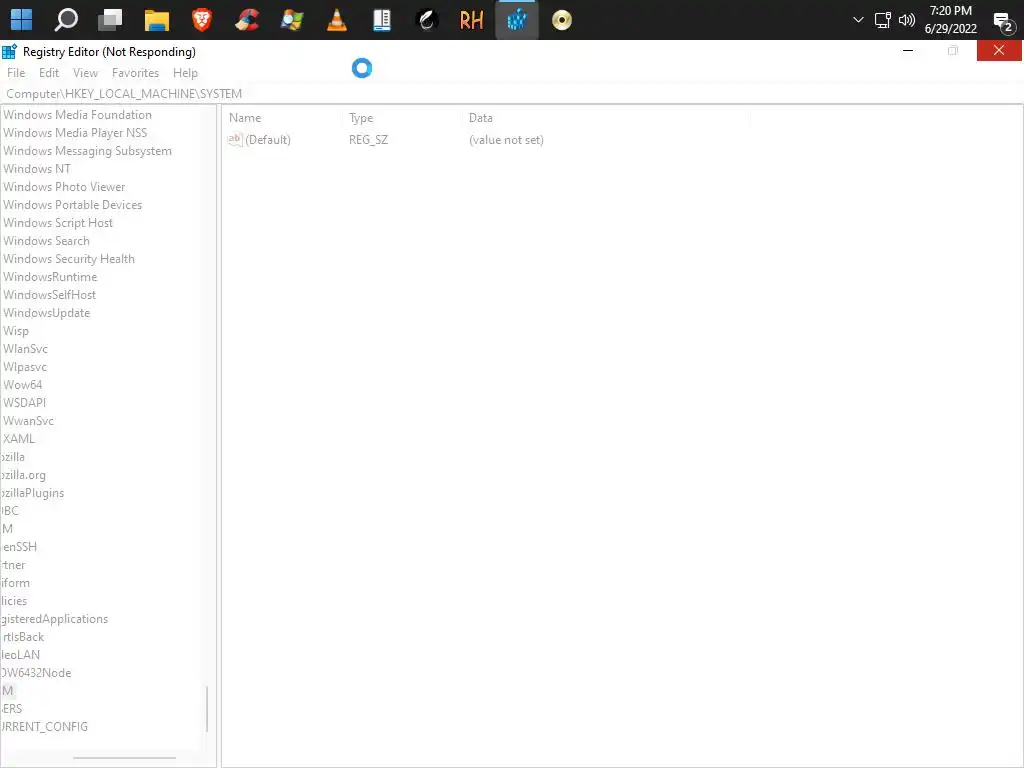Show hidden tray icons chevron

(x=858, y=20)
